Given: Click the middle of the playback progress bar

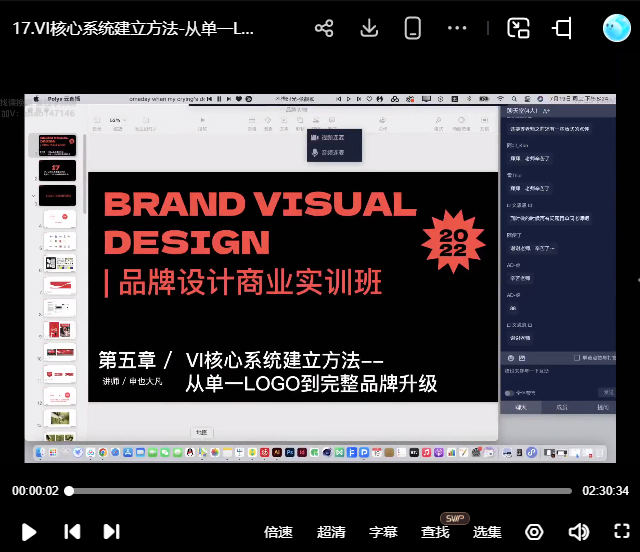Looking at the screenshot, I should [x=320, y=491].
